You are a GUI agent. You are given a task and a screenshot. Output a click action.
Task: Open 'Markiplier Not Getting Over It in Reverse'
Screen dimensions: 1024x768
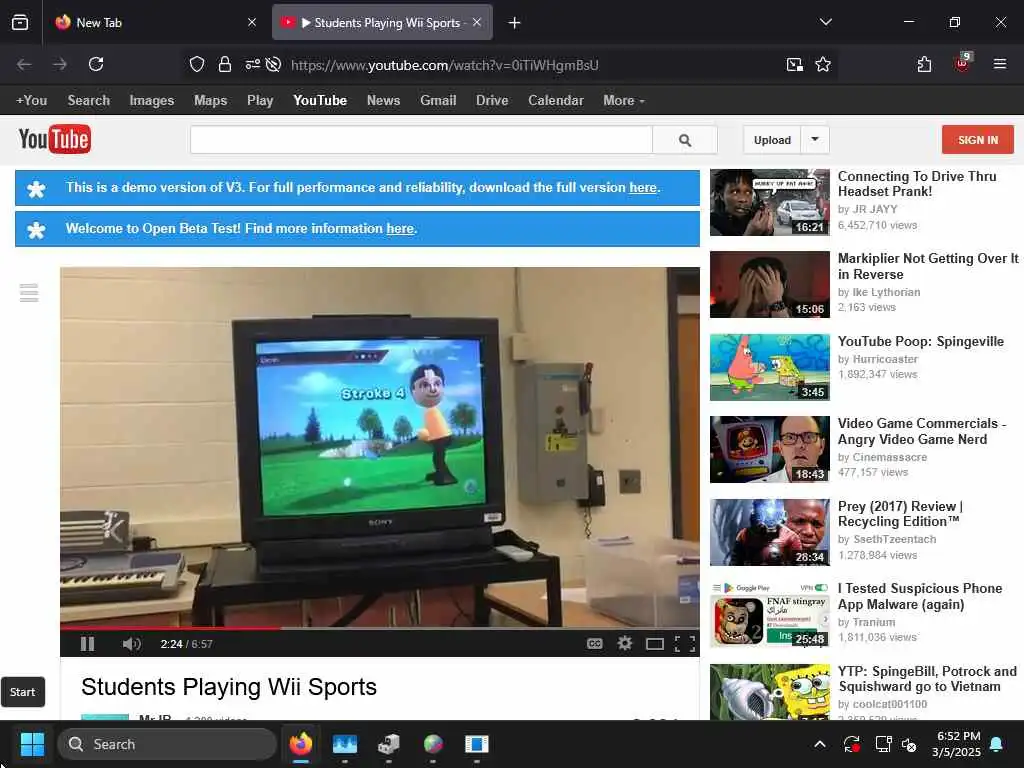927,266
